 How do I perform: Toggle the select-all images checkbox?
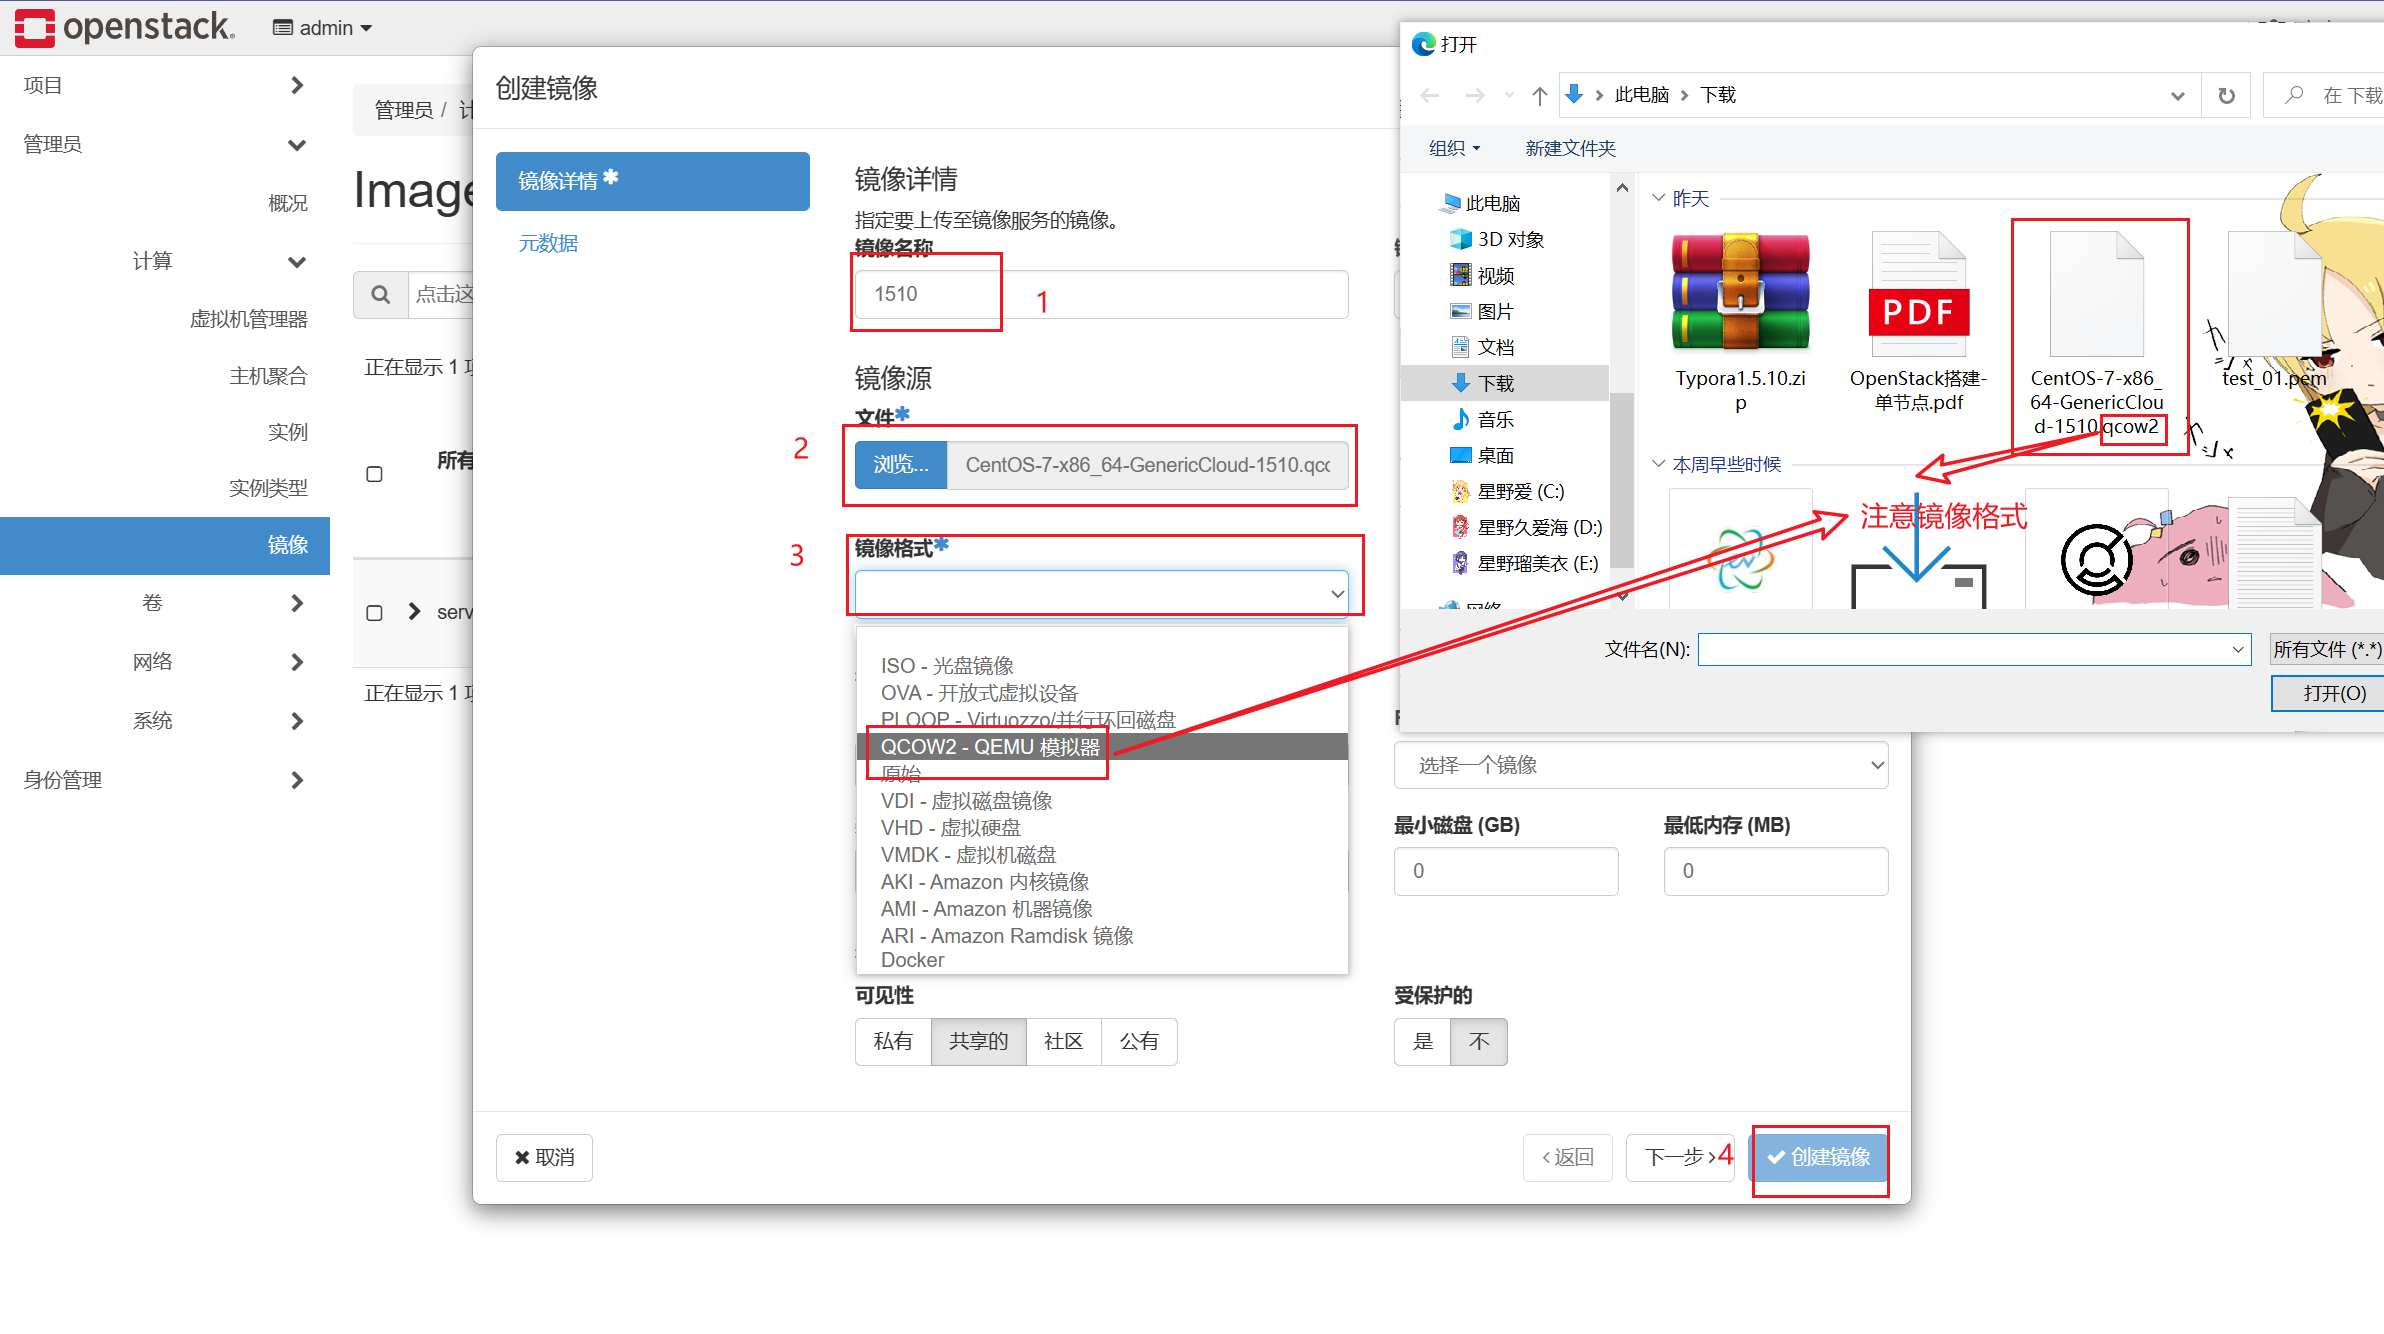tap(374, 474)
